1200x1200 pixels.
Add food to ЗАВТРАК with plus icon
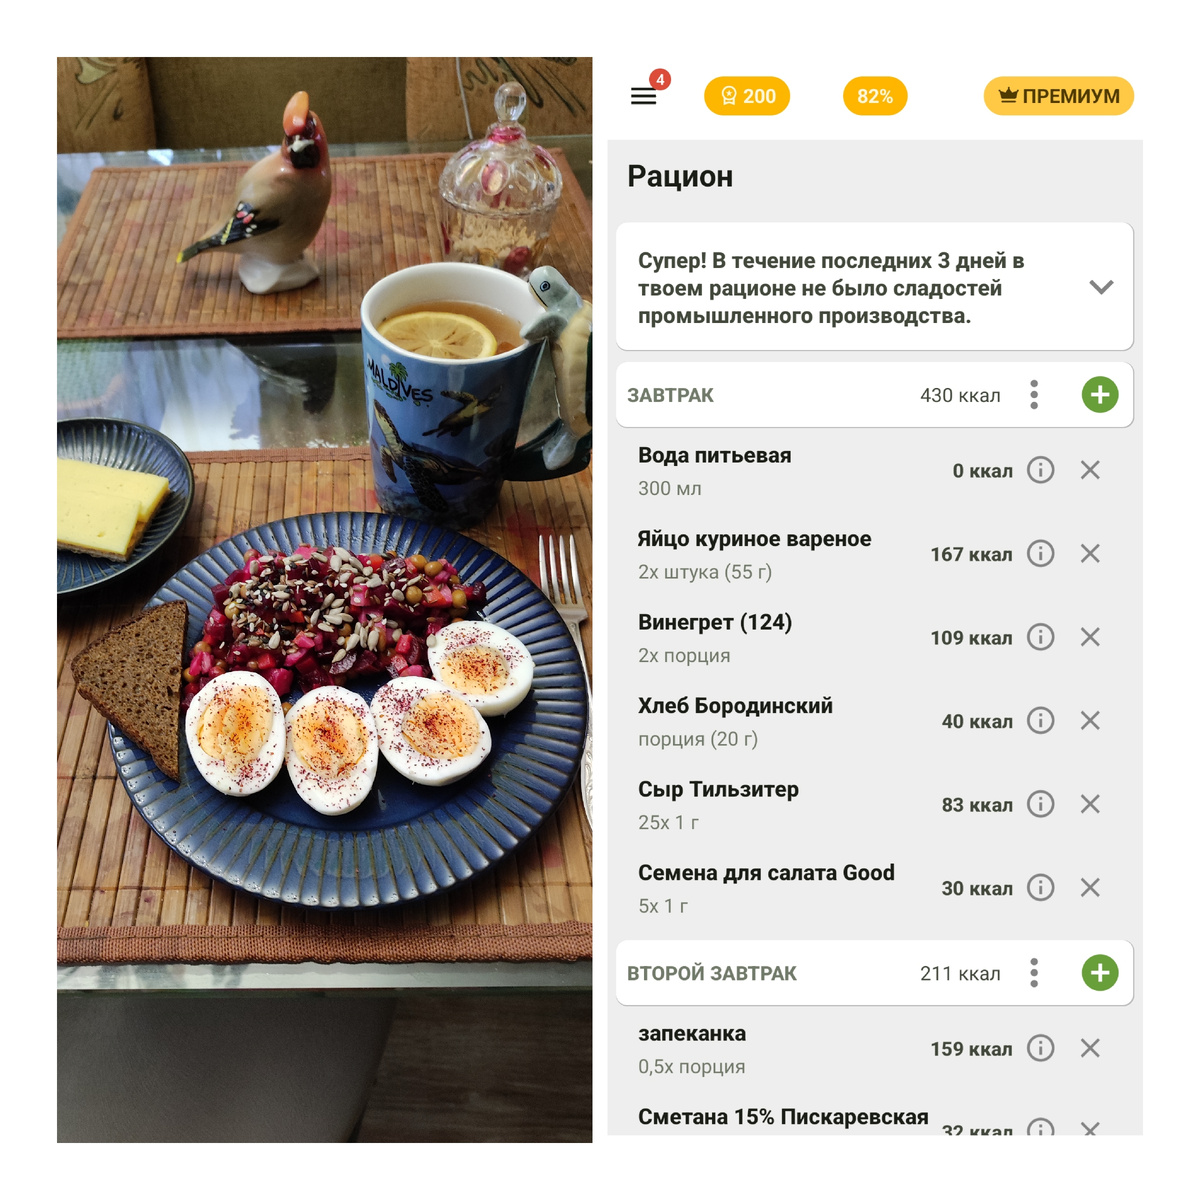point(1100,395)
